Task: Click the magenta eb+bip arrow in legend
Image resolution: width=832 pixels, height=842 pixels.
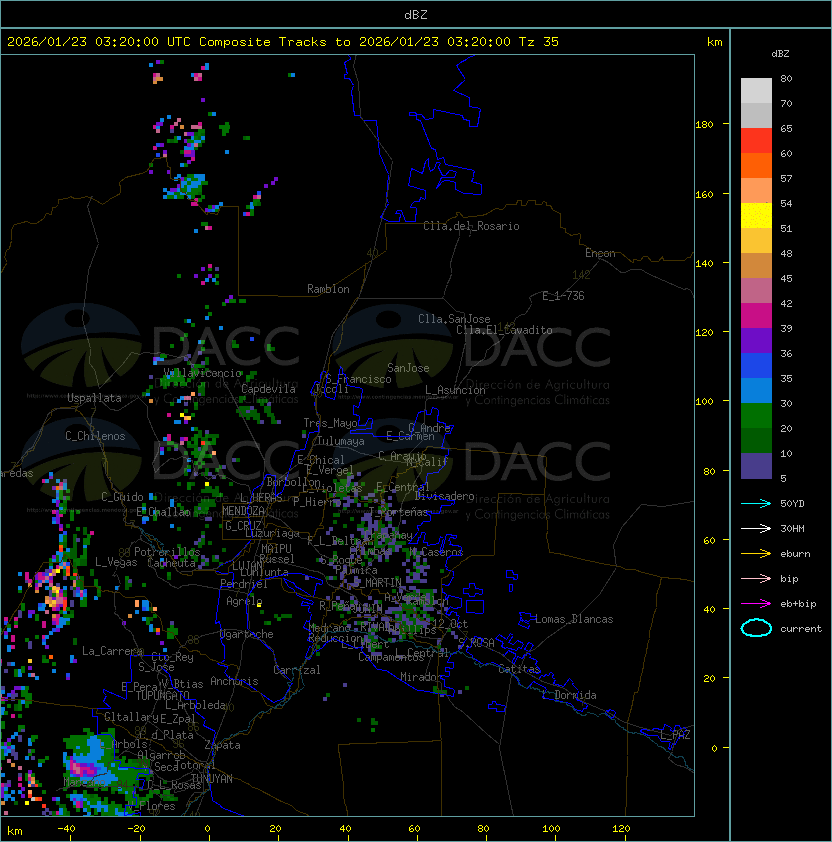Action: pyautogui.click(x=756, y=604)
